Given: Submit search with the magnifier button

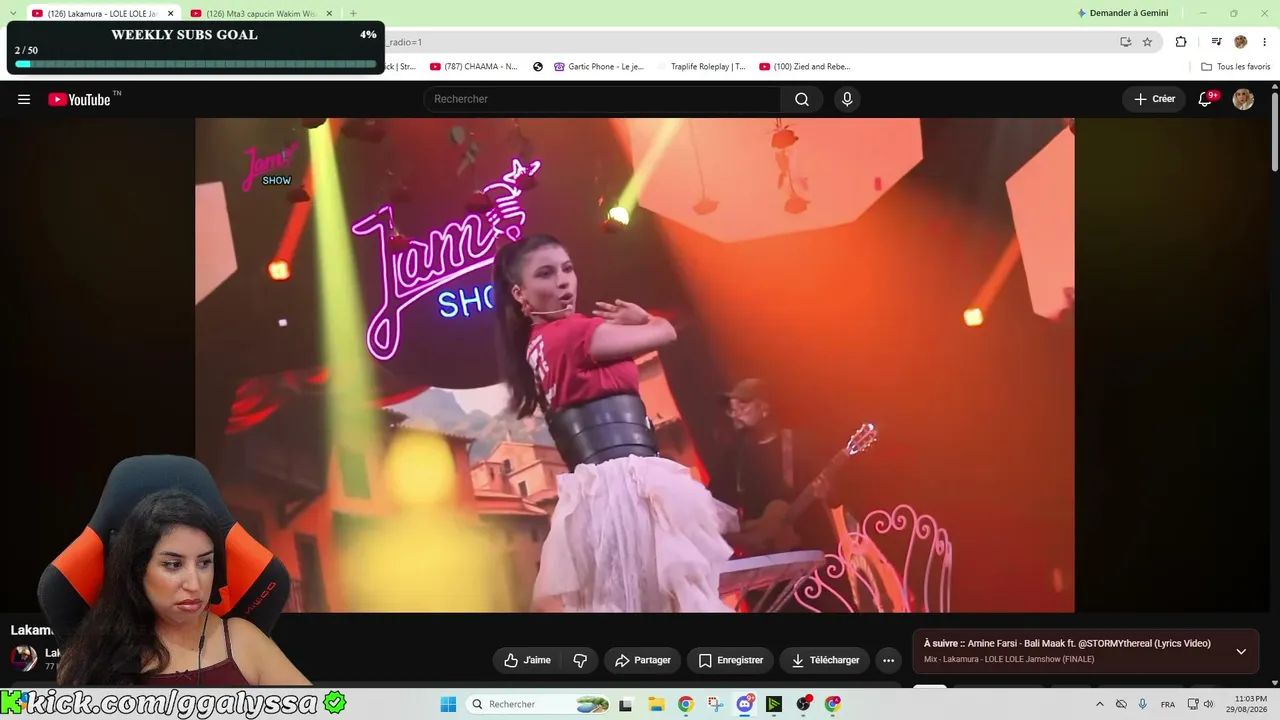Looking at the screenshot, I should point(802,99).
